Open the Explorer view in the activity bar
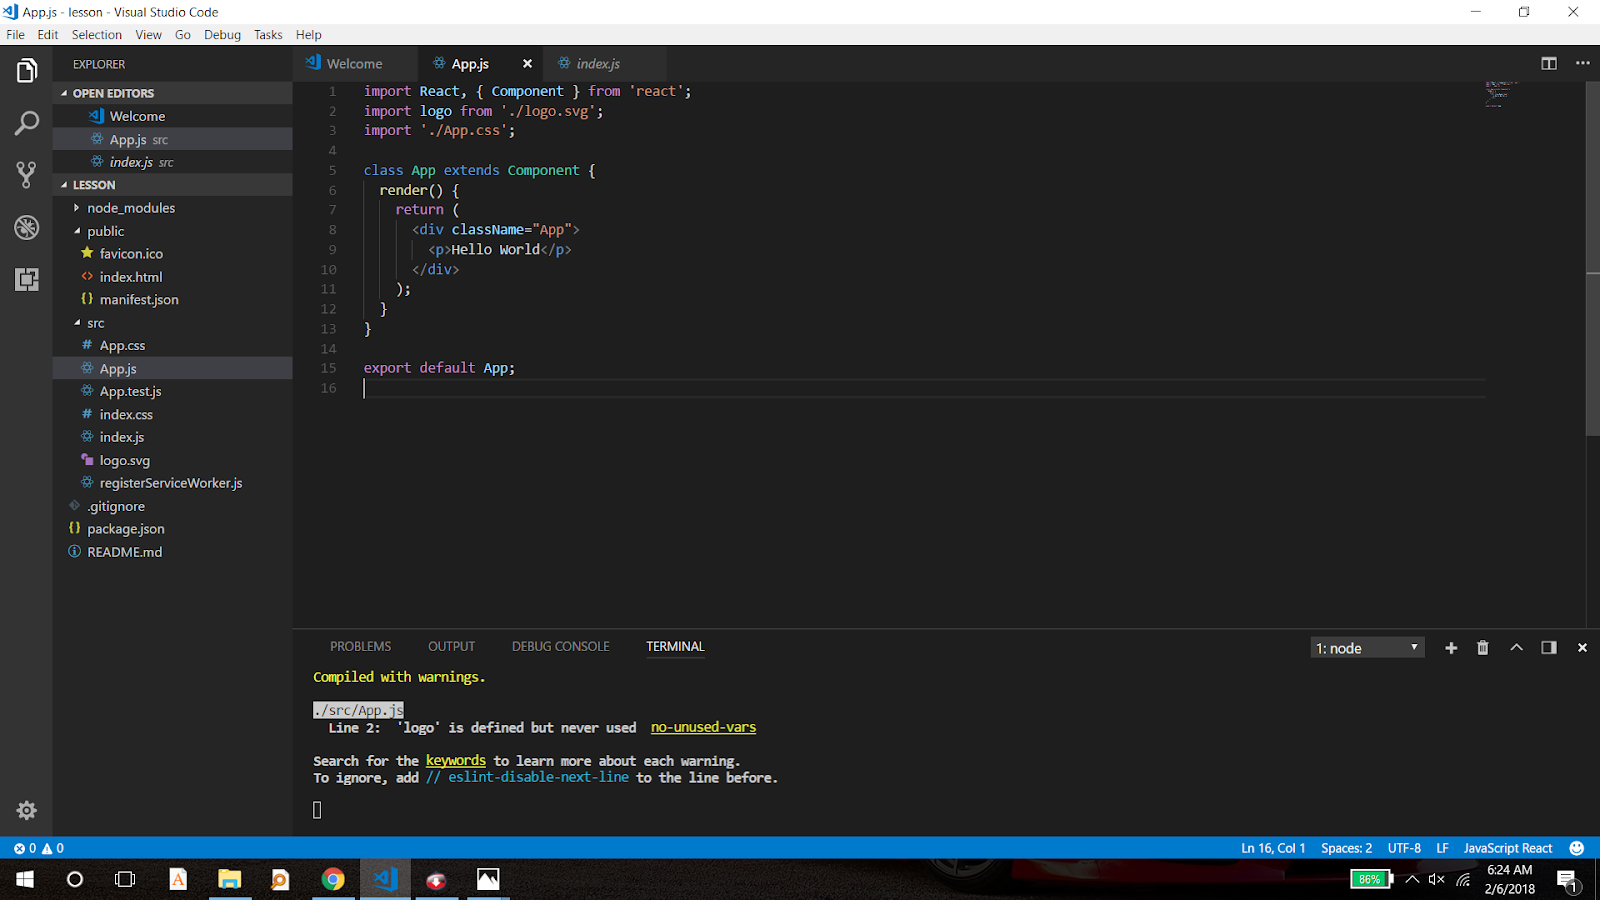The height and width of the screenshot is (900, 1600). (26, 70)
